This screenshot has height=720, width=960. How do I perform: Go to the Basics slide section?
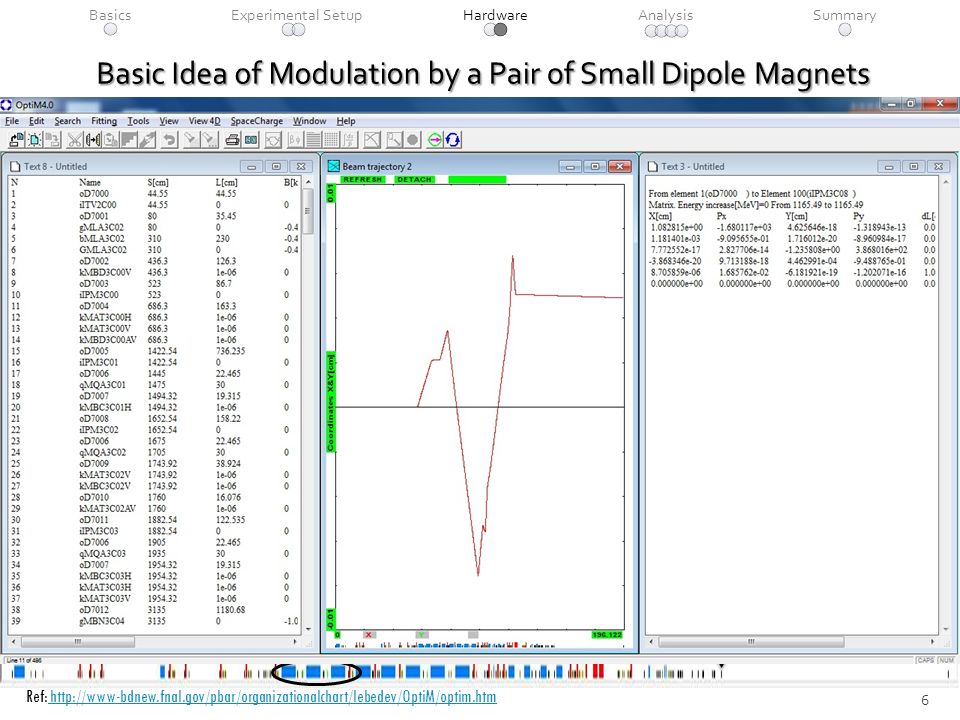(110, 15)
